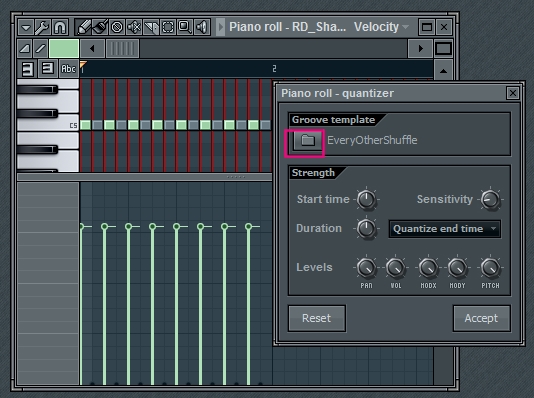The height and width of the screenshot is (398, 534).
Task: Click the Groove template section header
Action: pos(333,120)
